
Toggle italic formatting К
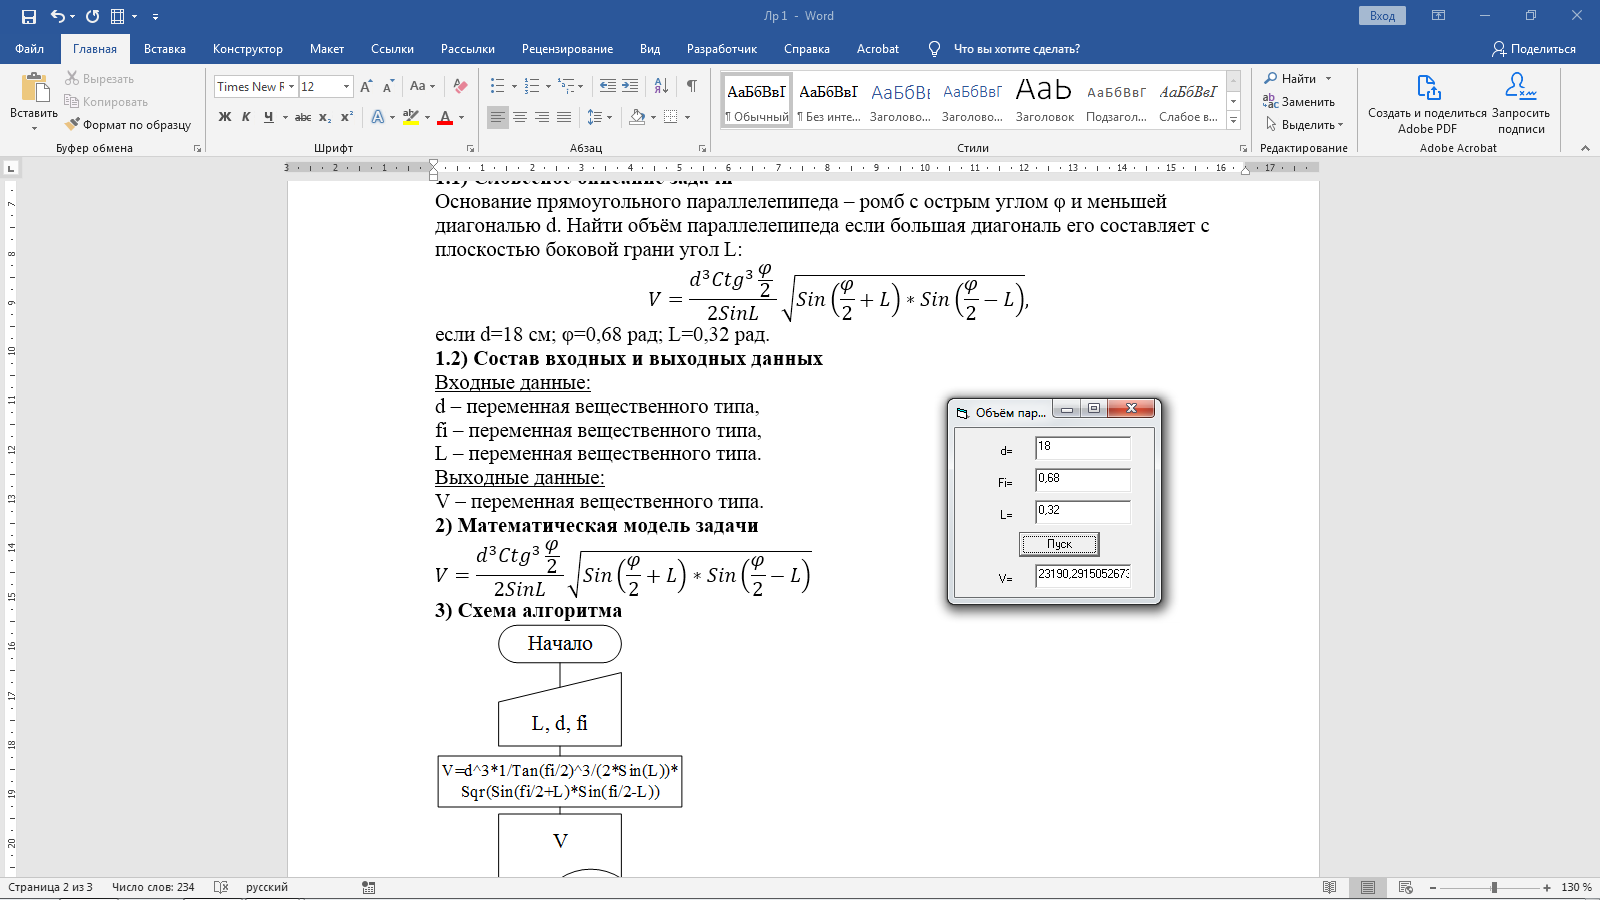(x=246, y=117)
